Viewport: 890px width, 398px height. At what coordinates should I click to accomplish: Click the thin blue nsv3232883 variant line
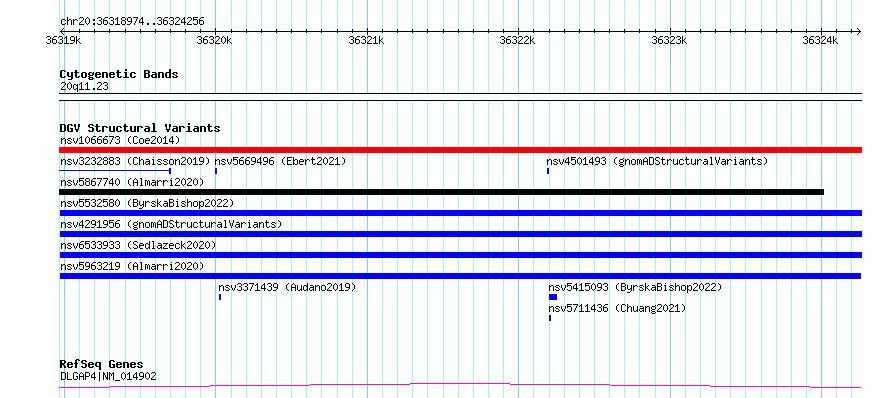[x=115, y=170]
